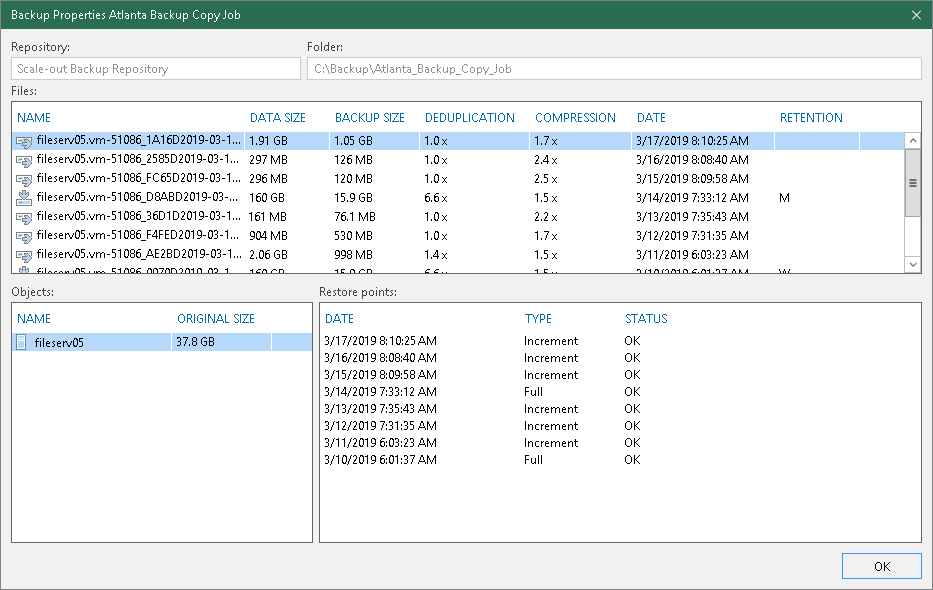The height and width of the screenshot is (590, 933).
Task: Click the file icon of fileserv05.vm-51086_AE2BD
Action: (24, 254)
